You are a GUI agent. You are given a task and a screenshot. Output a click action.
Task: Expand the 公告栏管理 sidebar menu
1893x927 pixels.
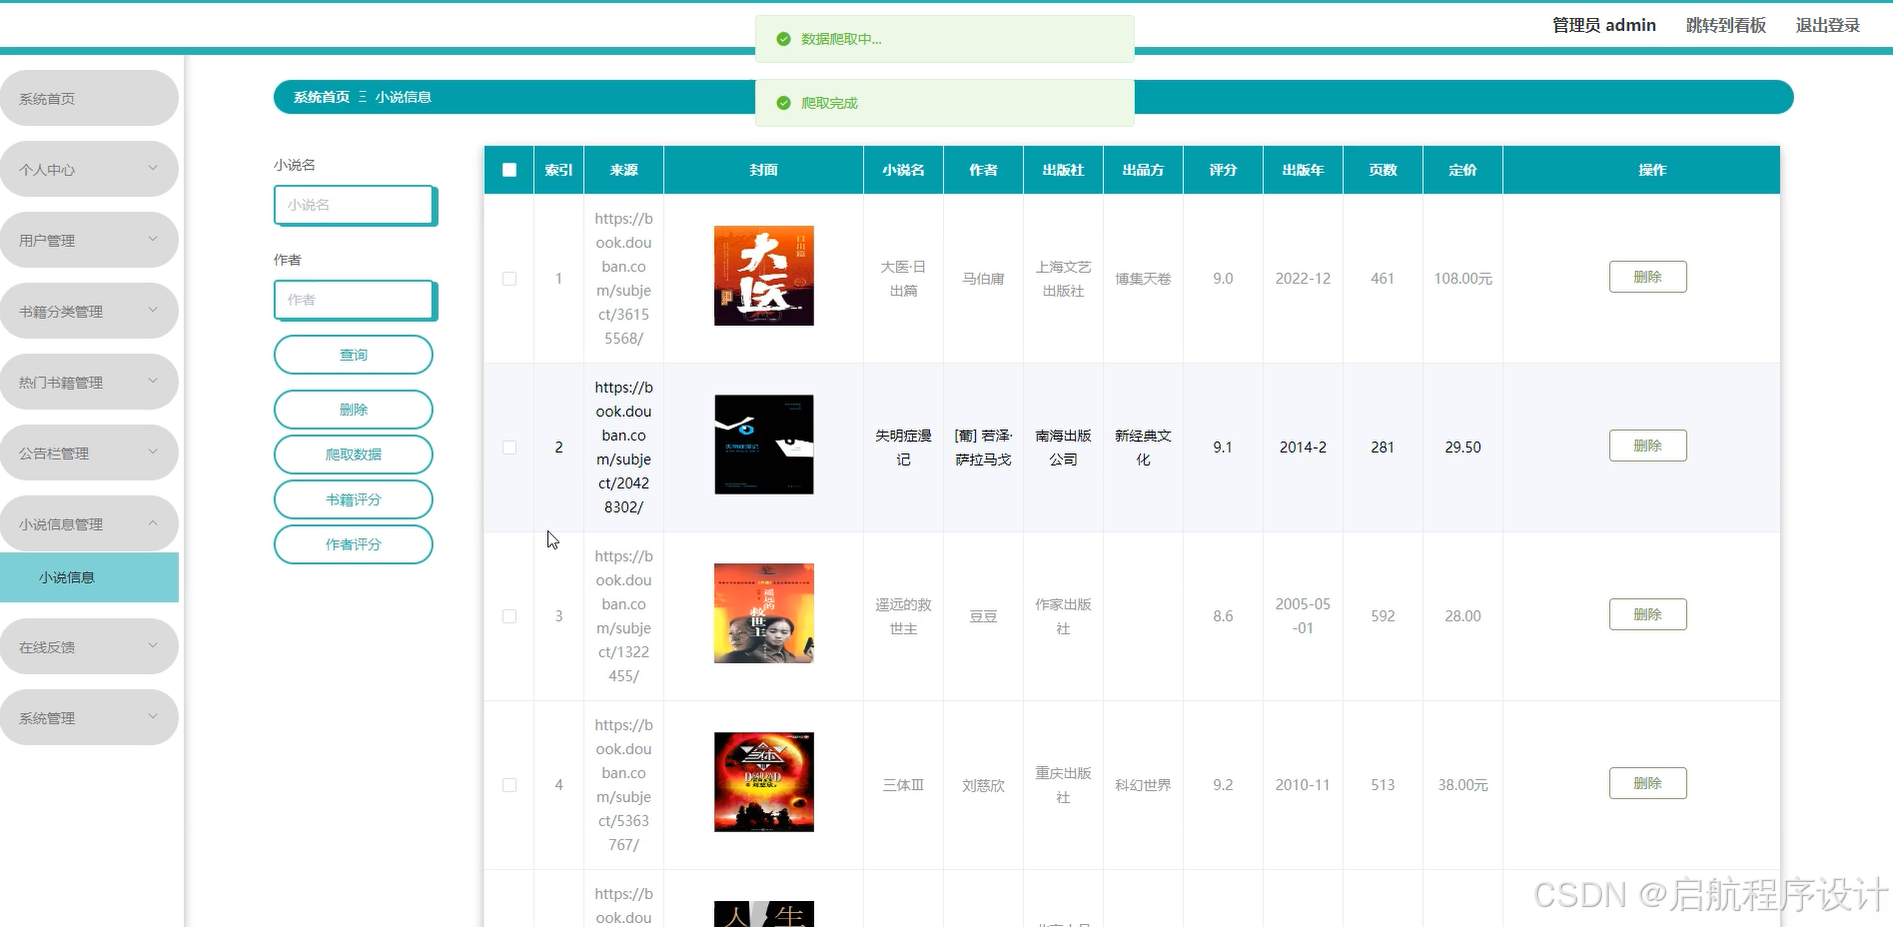89,453
